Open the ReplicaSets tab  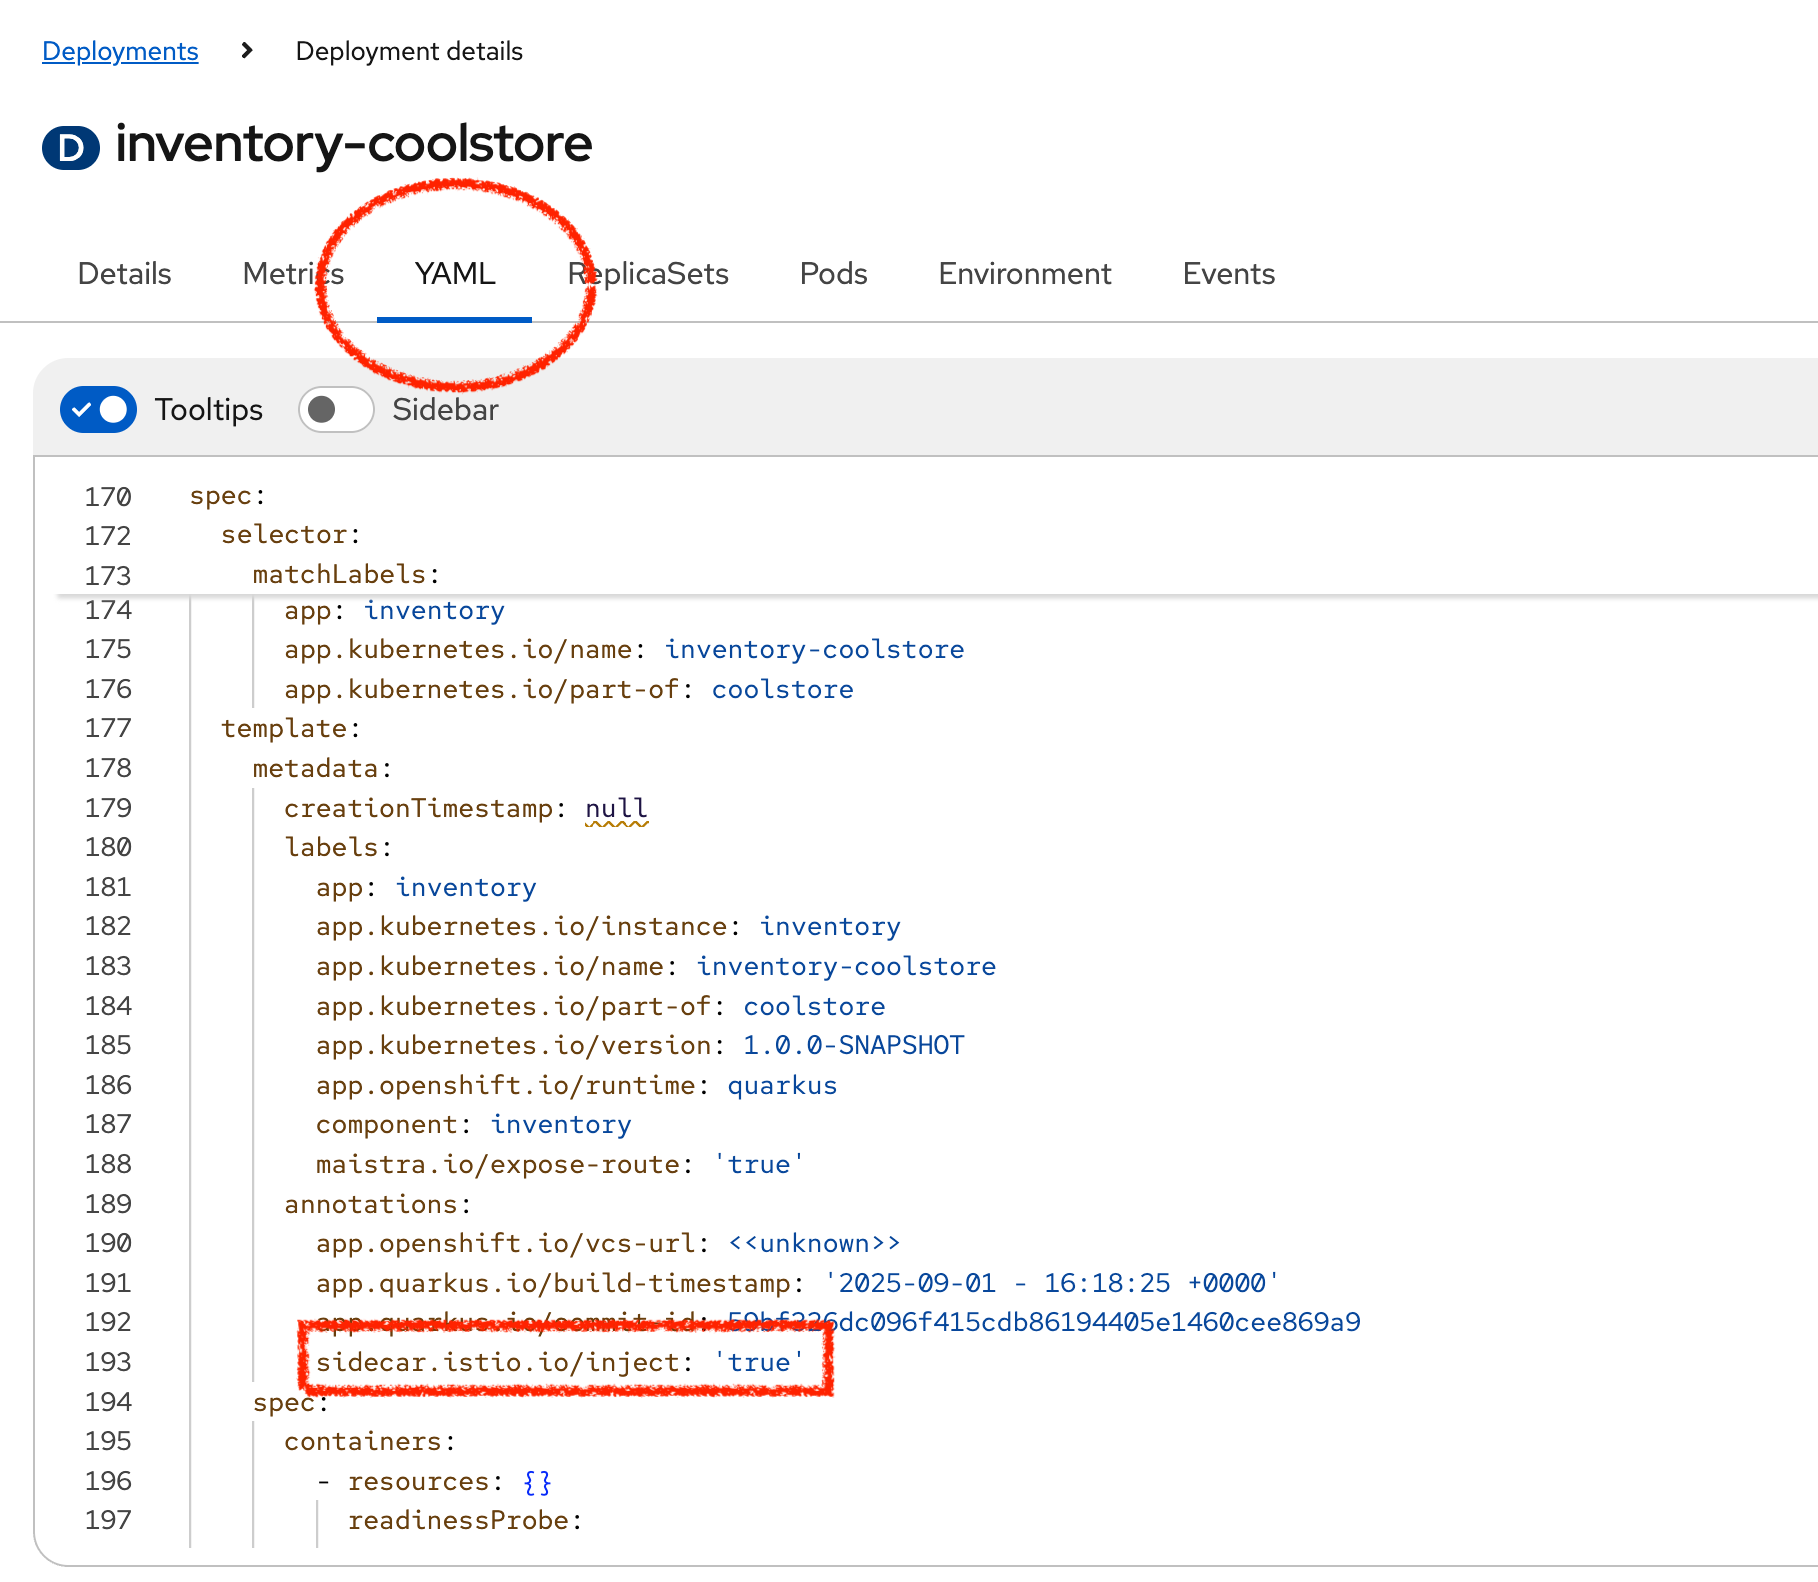(647, 273)
